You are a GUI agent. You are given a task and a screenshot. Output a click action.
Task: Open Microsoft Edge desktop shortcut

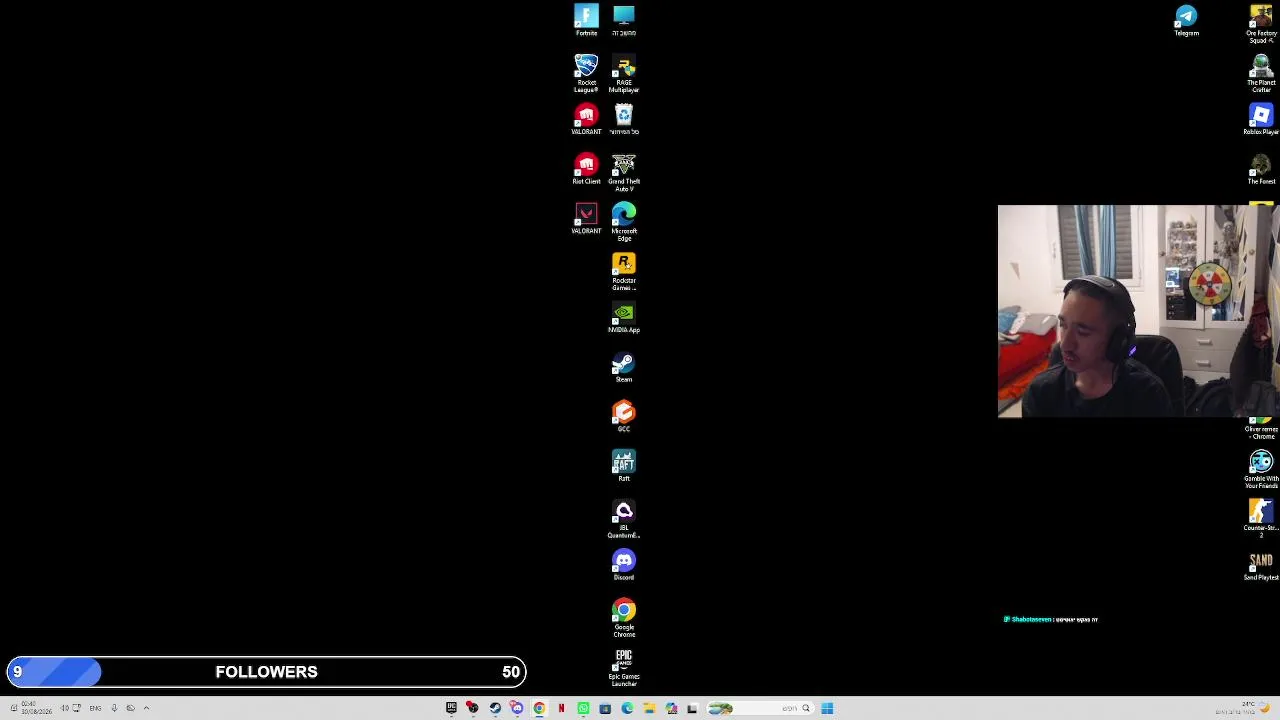(x=624, y=222)
